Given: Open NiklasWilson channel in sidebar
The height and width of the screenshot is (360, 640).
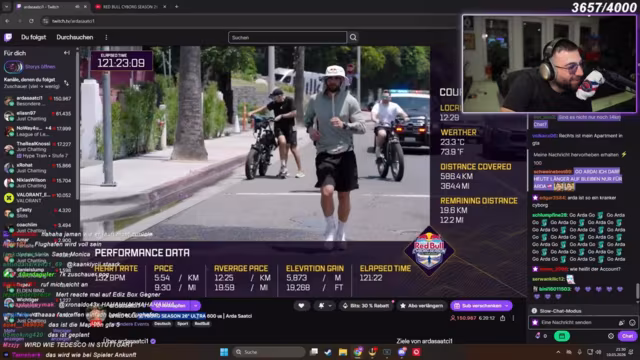Looking at the screenshot, I should pyautogui.click(x=38, y=182).
